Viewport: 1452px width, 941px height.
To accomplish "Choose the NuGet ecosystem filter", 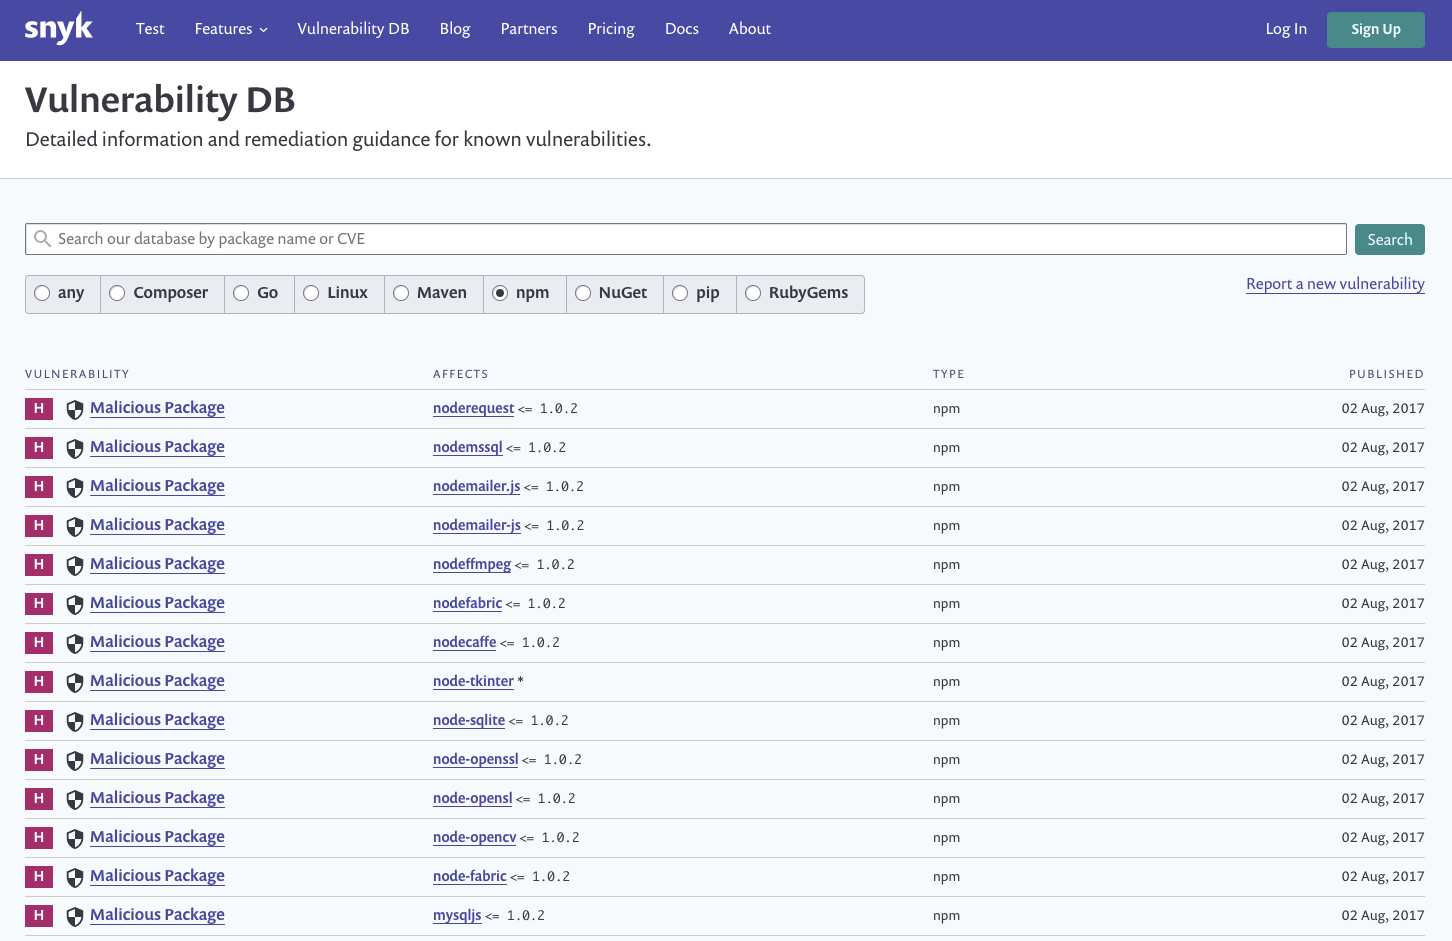I will point(614,293).
